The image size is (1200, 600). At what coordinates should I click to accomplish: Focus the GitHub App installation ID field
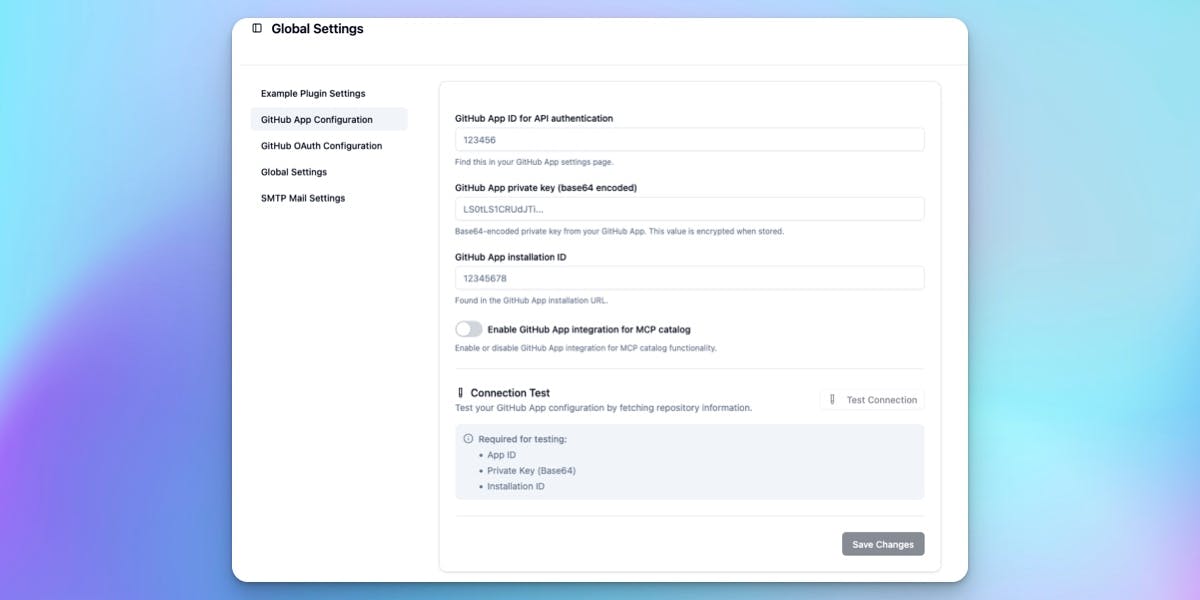click(x=689, y=278)
